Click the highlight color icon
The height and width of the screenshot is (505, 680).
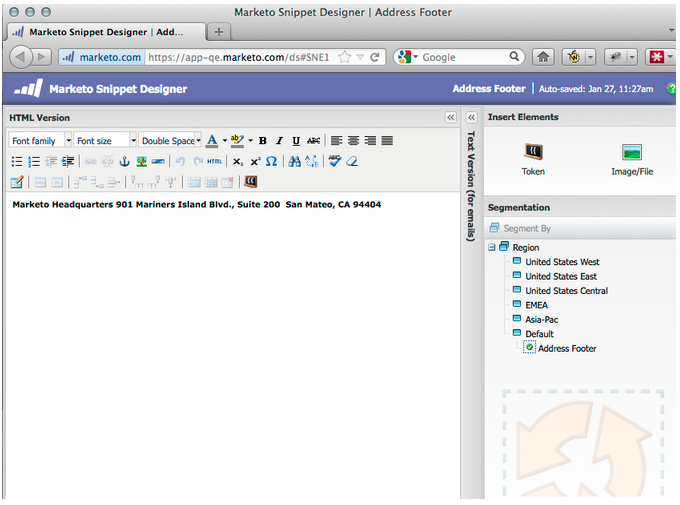click(237, 141)
